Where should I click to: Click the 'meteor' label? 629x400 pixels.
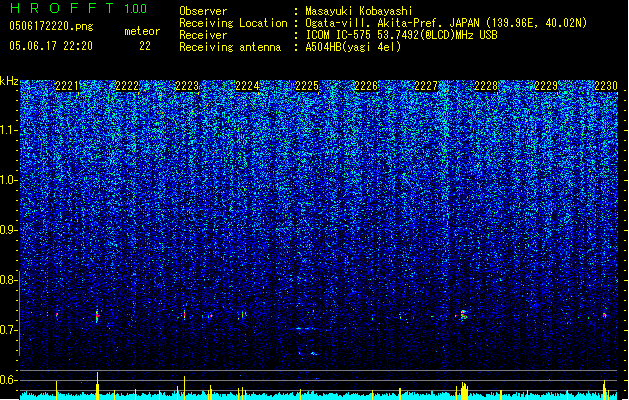(142, 31)
